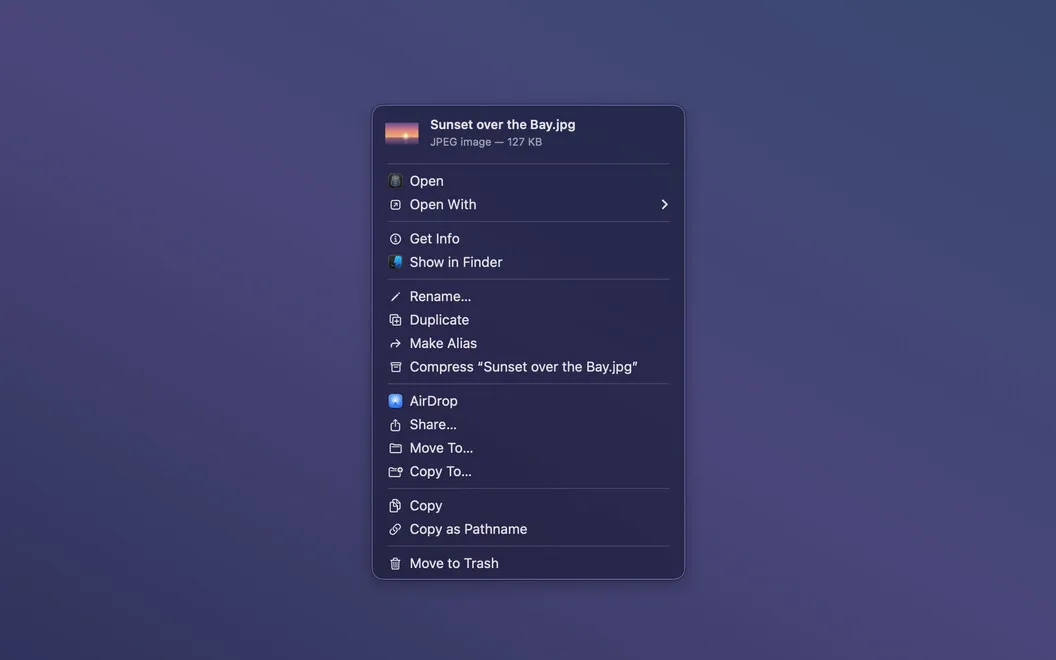Screen dimensions: 1056x660
Task: Choose Make Alias option
Action: coord(528,343)
